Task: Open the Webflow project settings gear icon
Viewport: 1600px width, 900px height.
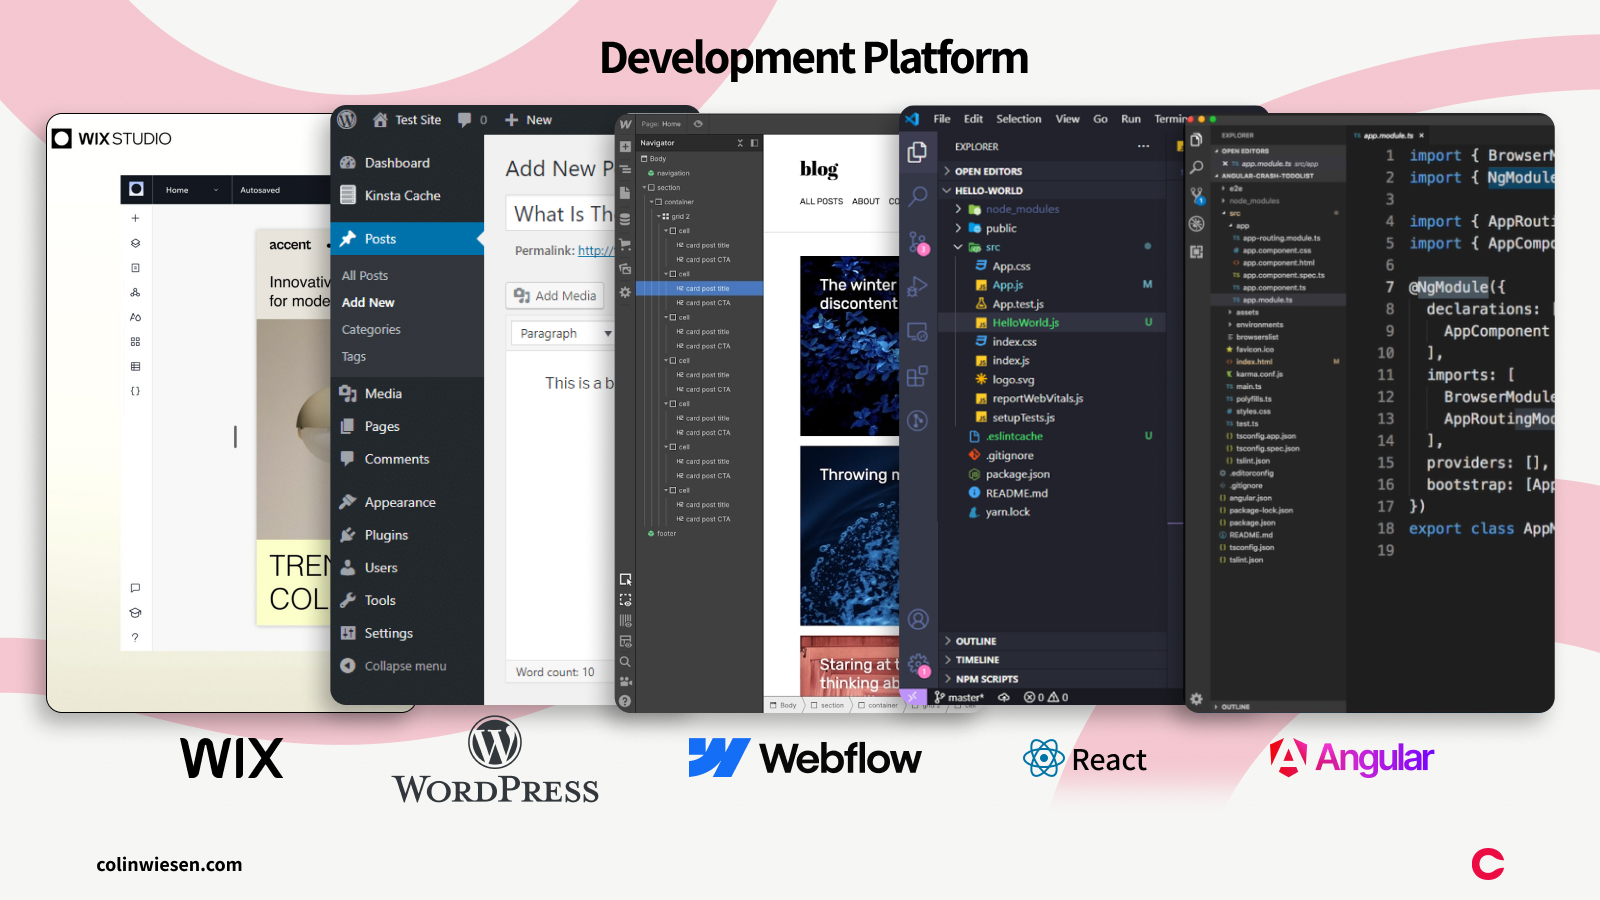Action: [624, 291]
